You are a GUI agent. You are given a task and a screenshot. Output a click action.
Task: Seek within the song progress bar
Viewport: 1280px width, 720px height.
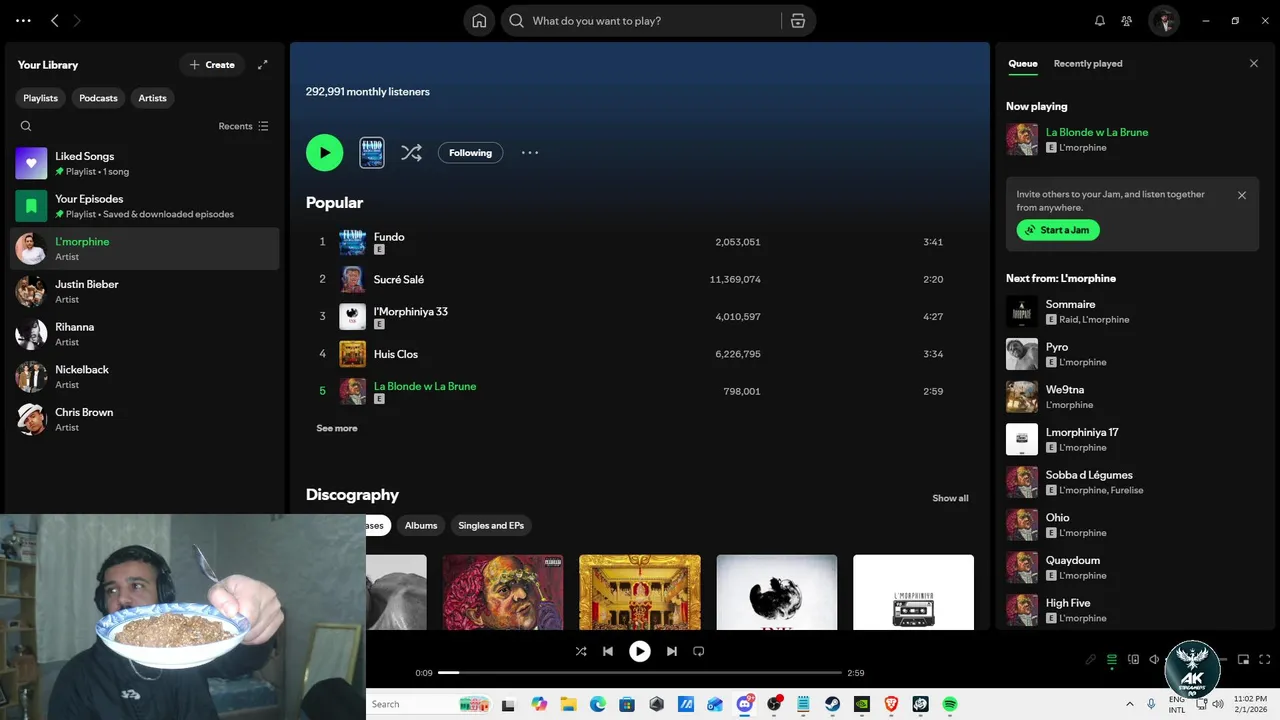(x=640, y=673)
